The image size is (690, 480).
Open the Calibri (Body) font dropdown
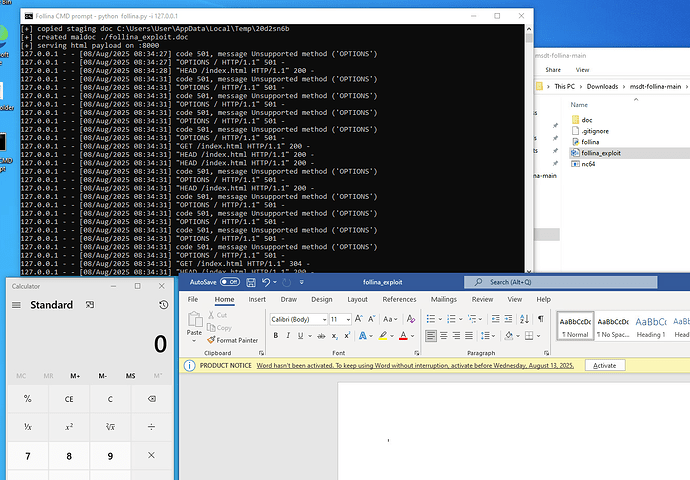point(322,319)
